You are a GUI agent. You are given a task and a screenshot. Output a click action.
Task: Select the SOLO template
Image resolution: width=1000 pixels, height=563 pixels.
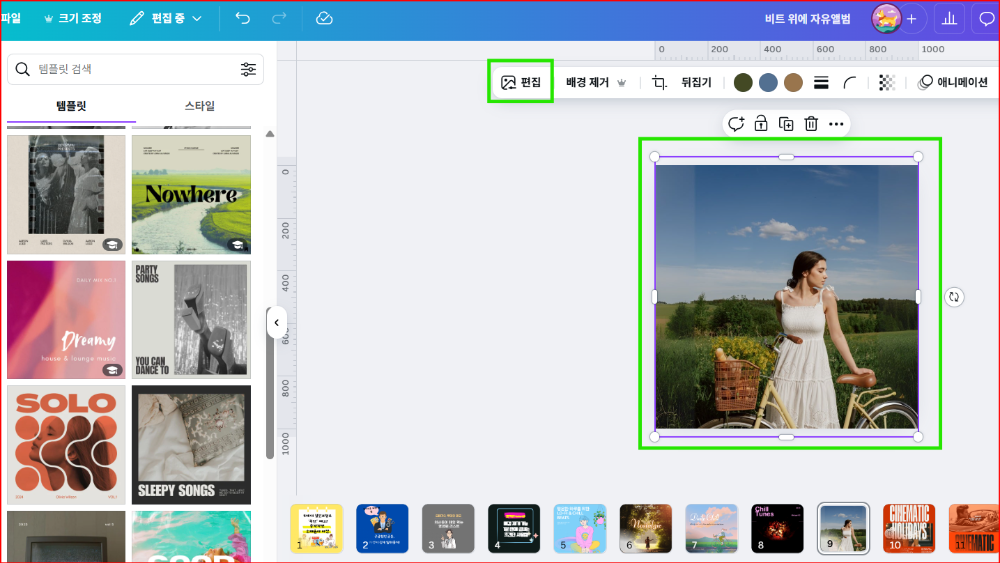click(x=66, y=444)
